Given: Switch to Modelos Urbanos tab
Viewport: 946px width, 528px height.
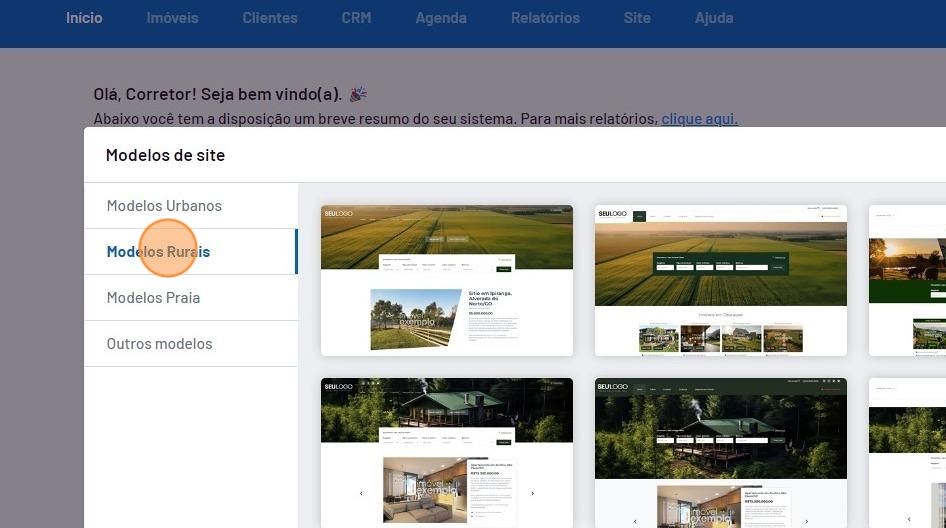Looking at the screenshot, I should pyautogui.click(x=164, y=206).
